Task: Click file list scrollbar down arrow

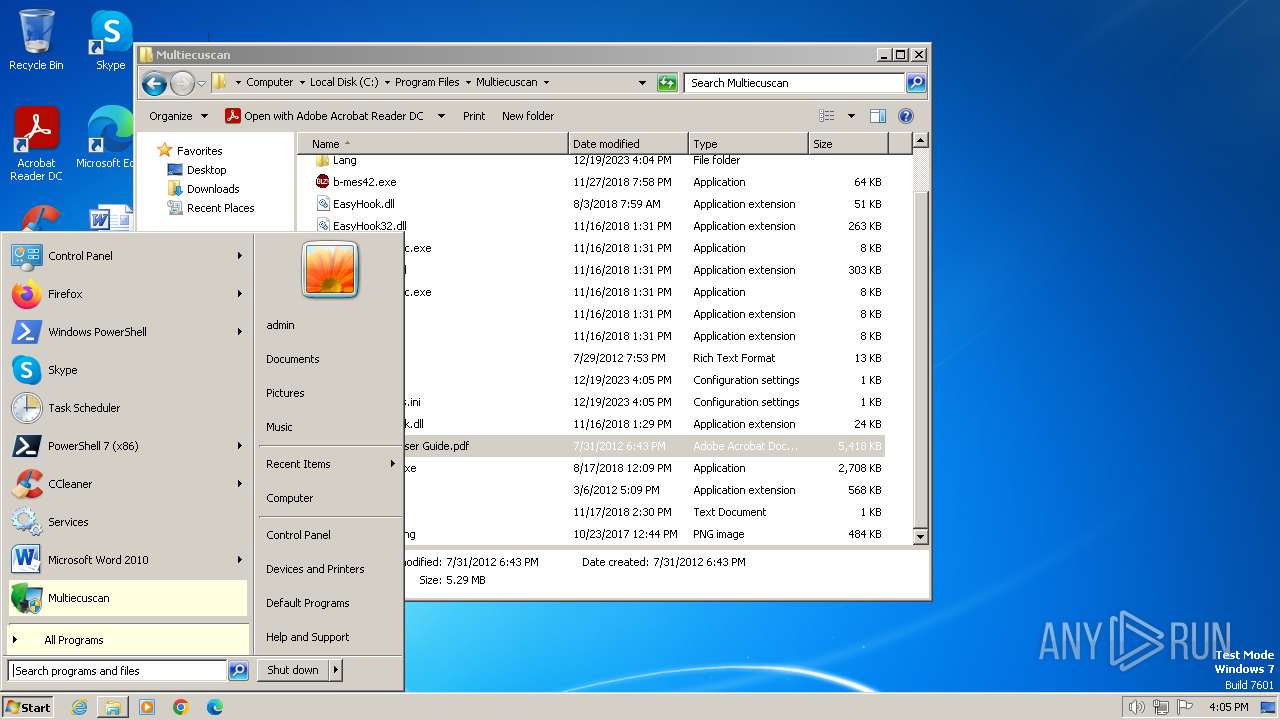Action: tap(921, 537)
